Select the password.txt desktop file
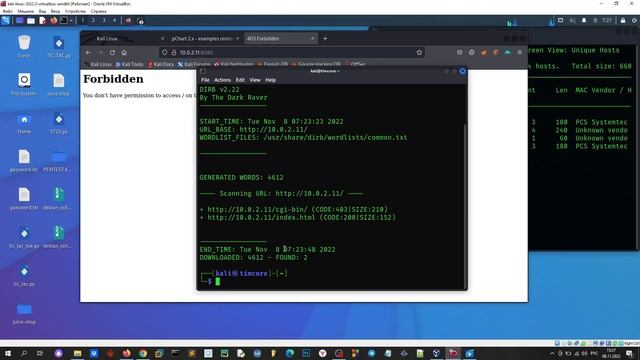The height and width of the screenshot is (360, 640). click(24, 198)
